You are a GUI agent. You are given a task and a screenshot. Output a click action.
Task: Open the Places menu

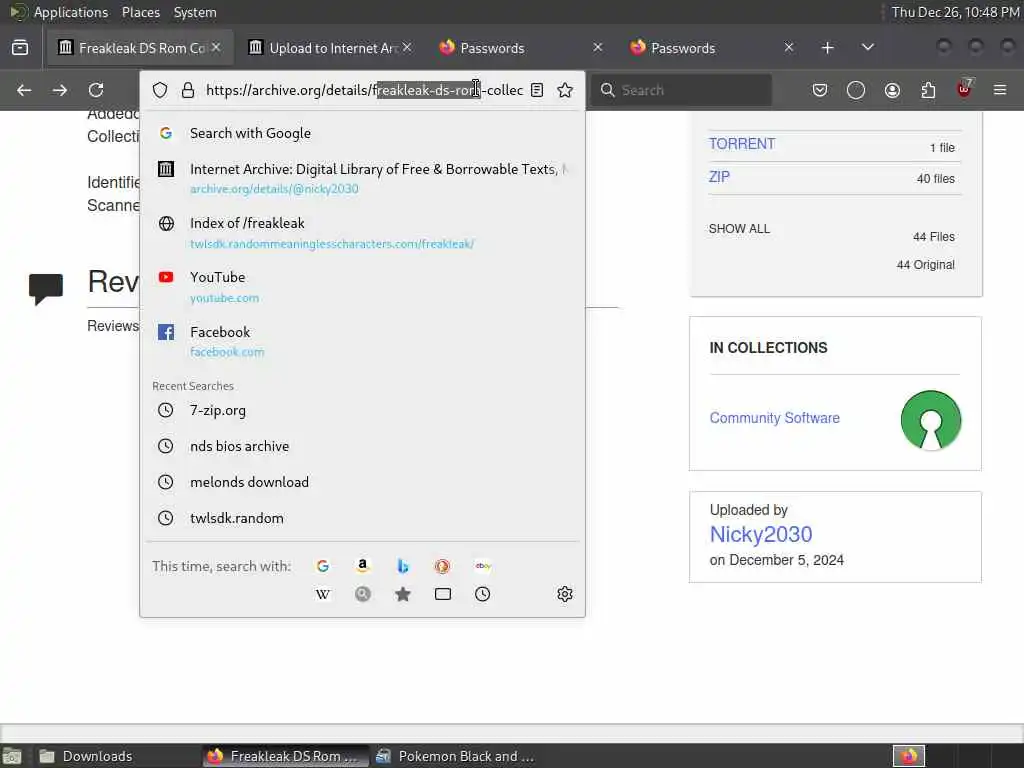click(x=140, y=12)
